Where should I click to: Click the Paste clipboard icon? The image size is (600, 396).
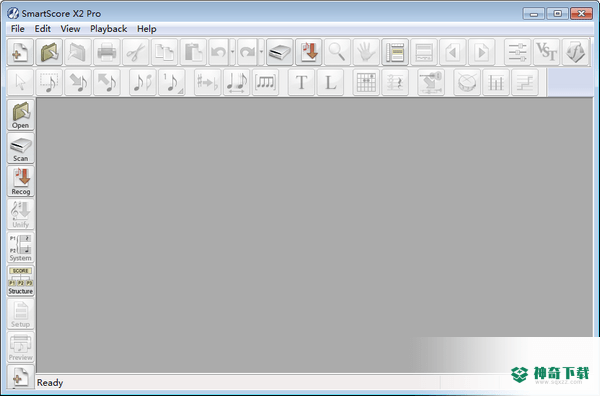(193, 52)
